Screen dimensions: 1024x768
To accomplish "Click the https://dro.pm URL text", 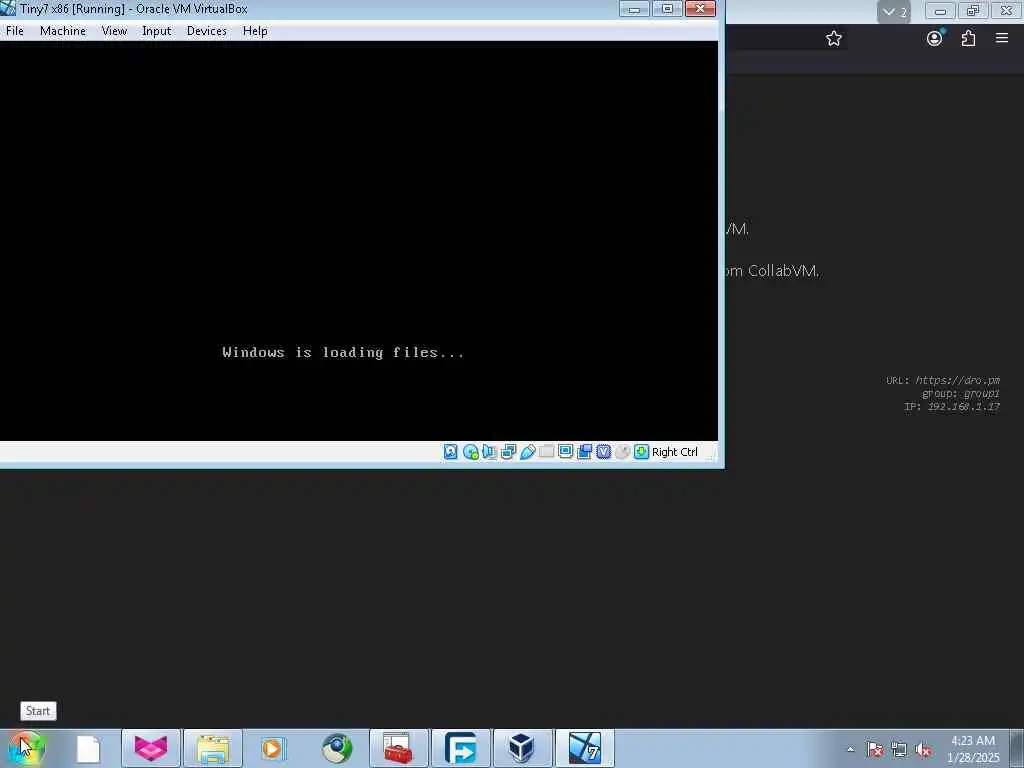I will [957, 380].
